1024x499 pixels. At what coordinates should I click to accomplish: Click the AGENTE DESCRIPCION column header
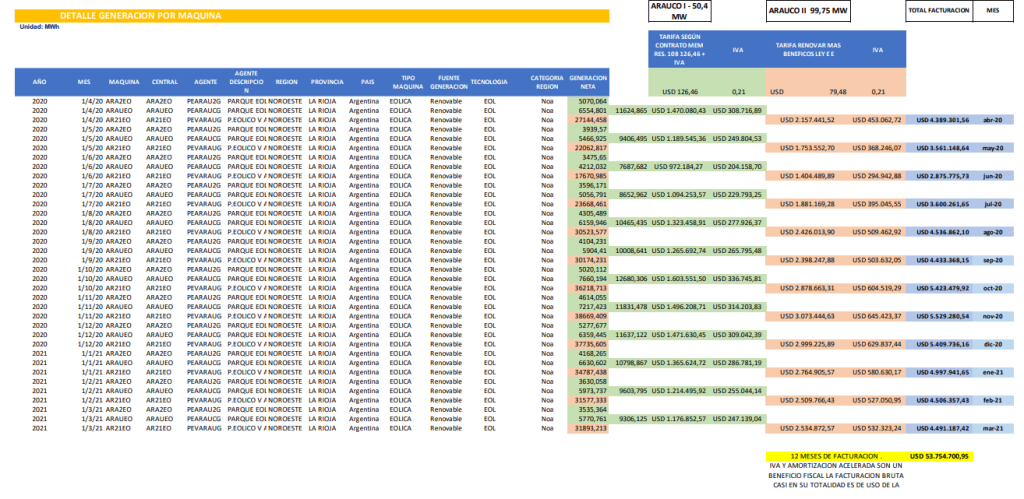pyautogui.click(x=246, y=82)
